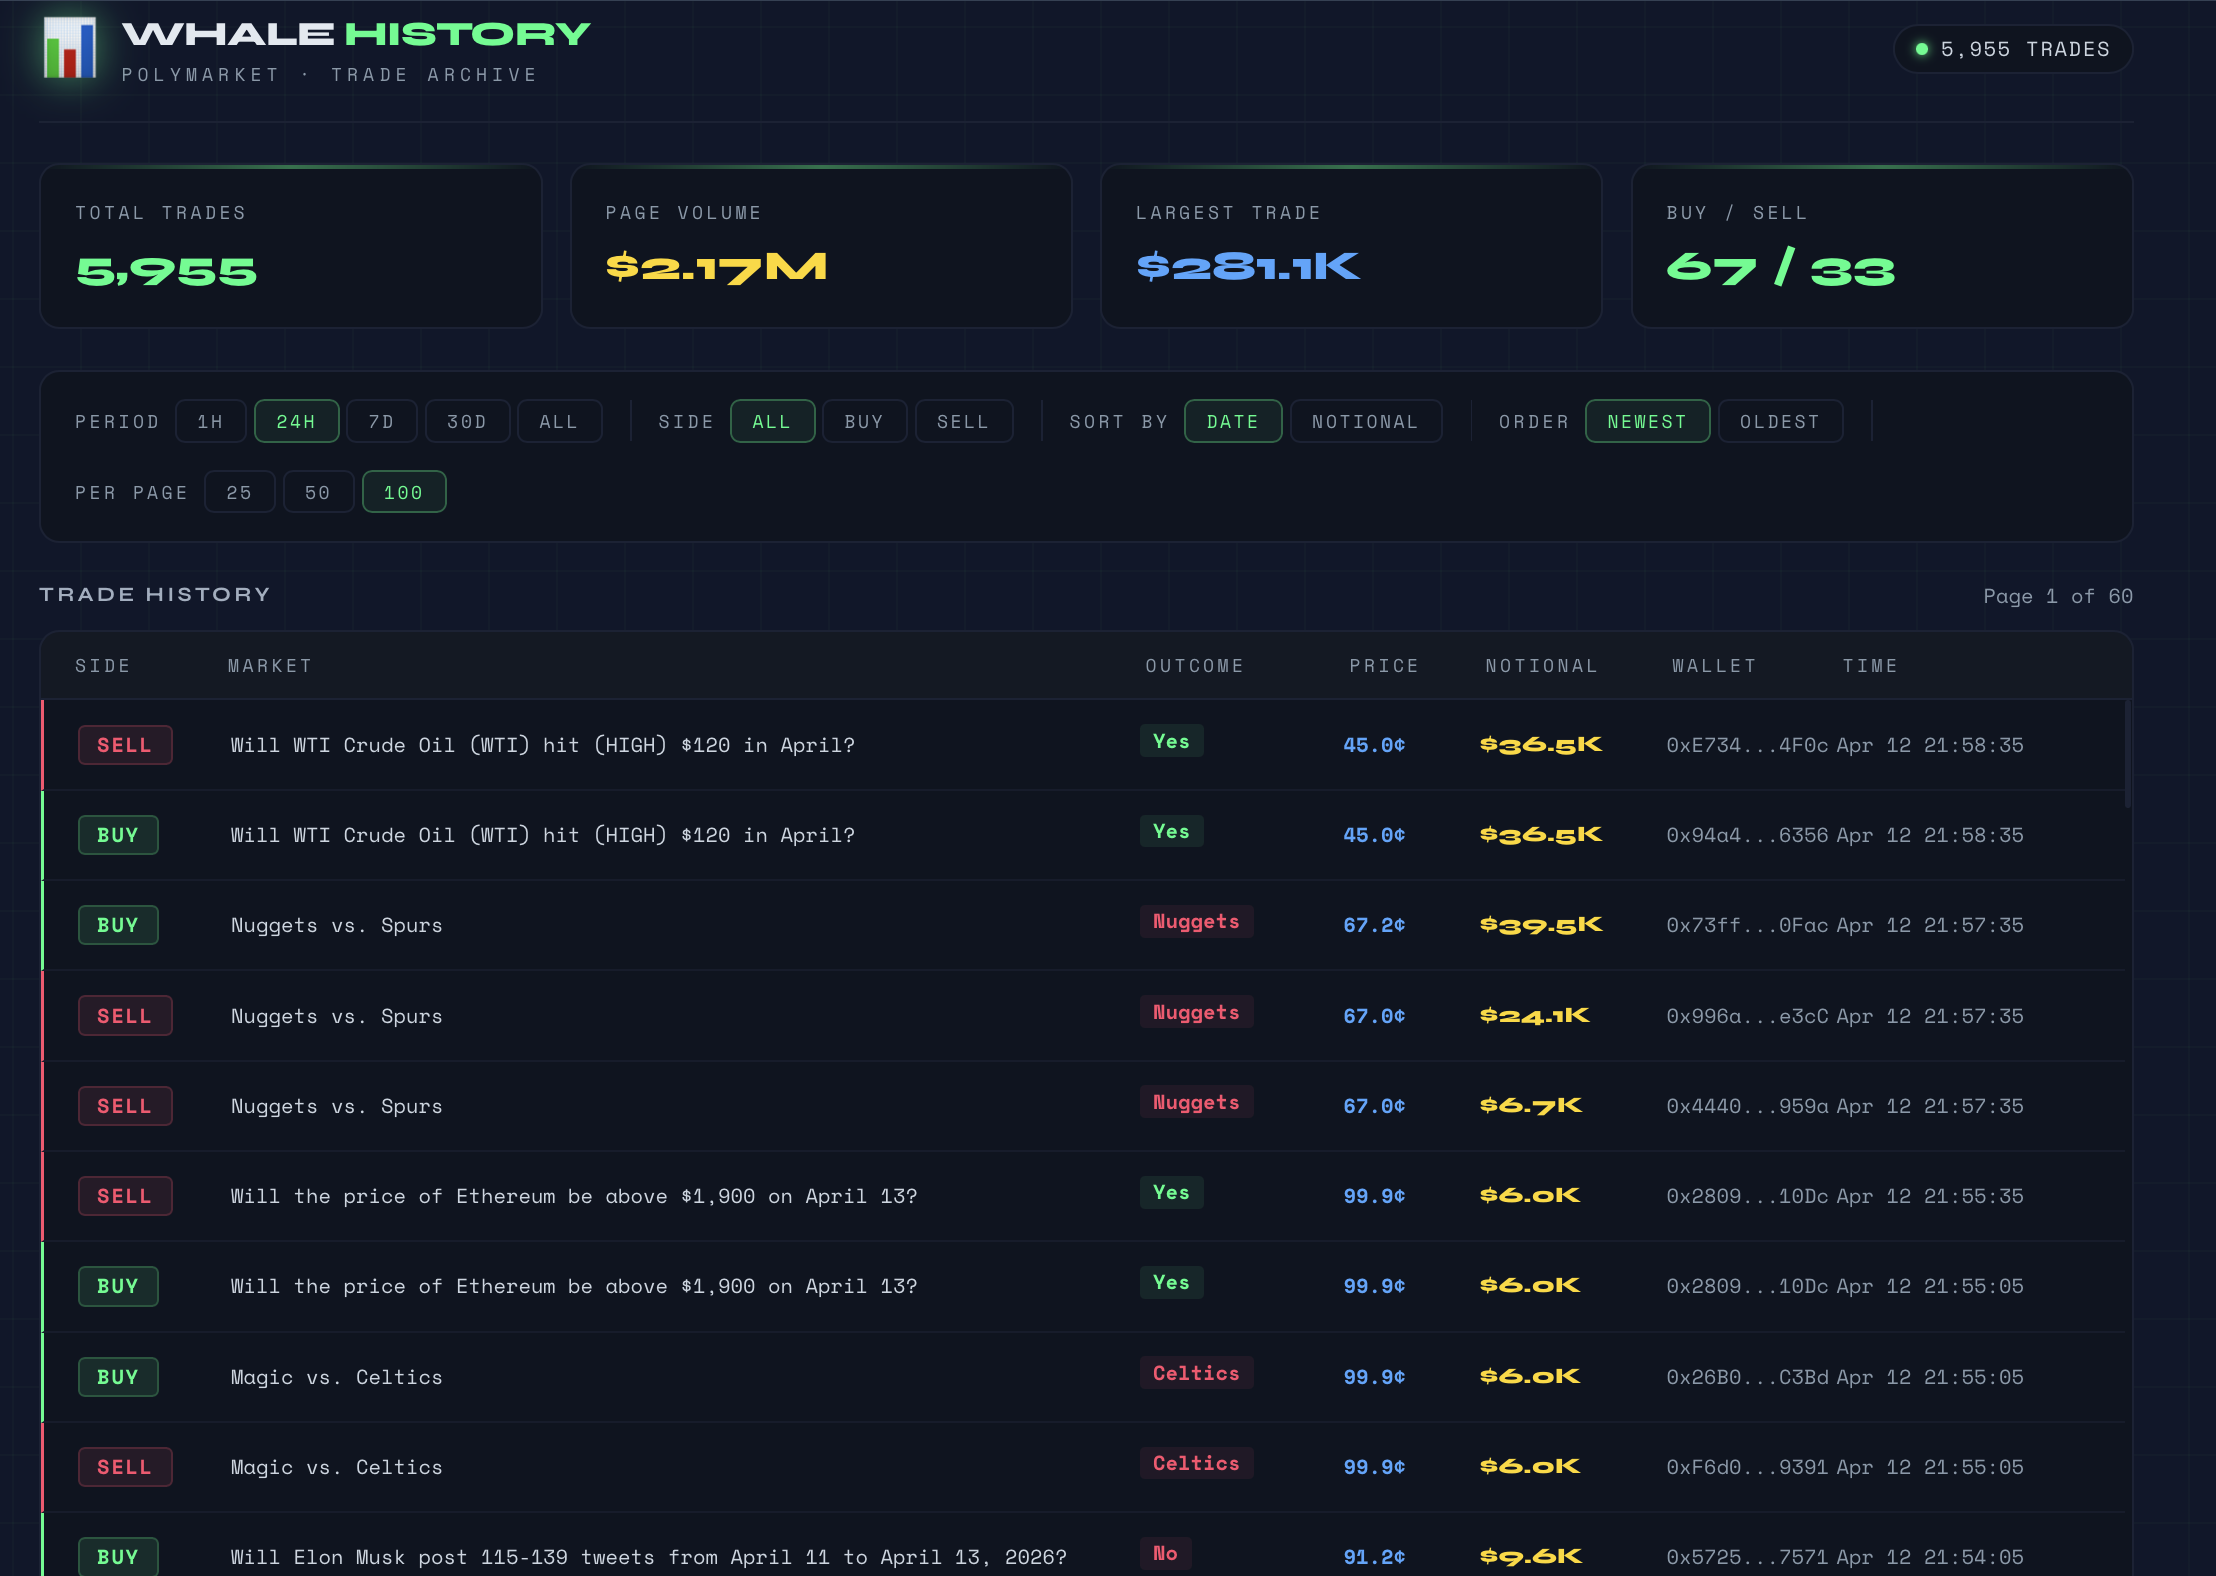Click BUY tag on Nuggets vs. Spurs row
Screen dimensions: 2216x1576
coord(118,925)
